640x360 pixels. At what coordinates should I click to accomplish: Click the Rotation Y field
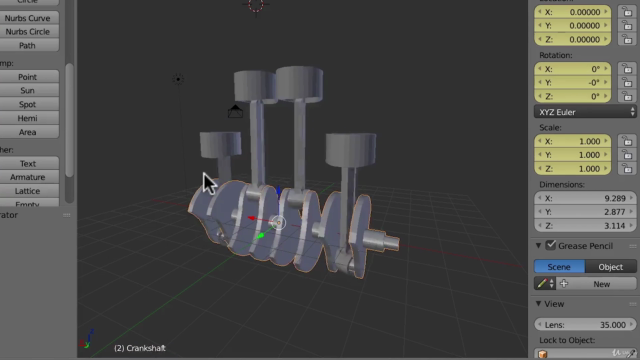(573, 83)
